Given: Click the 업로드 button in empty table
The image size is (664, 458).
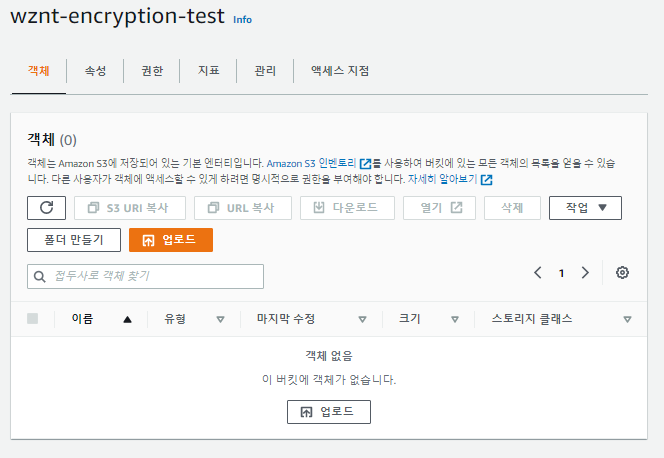Looking at the screenshot, I should point(329,412).
